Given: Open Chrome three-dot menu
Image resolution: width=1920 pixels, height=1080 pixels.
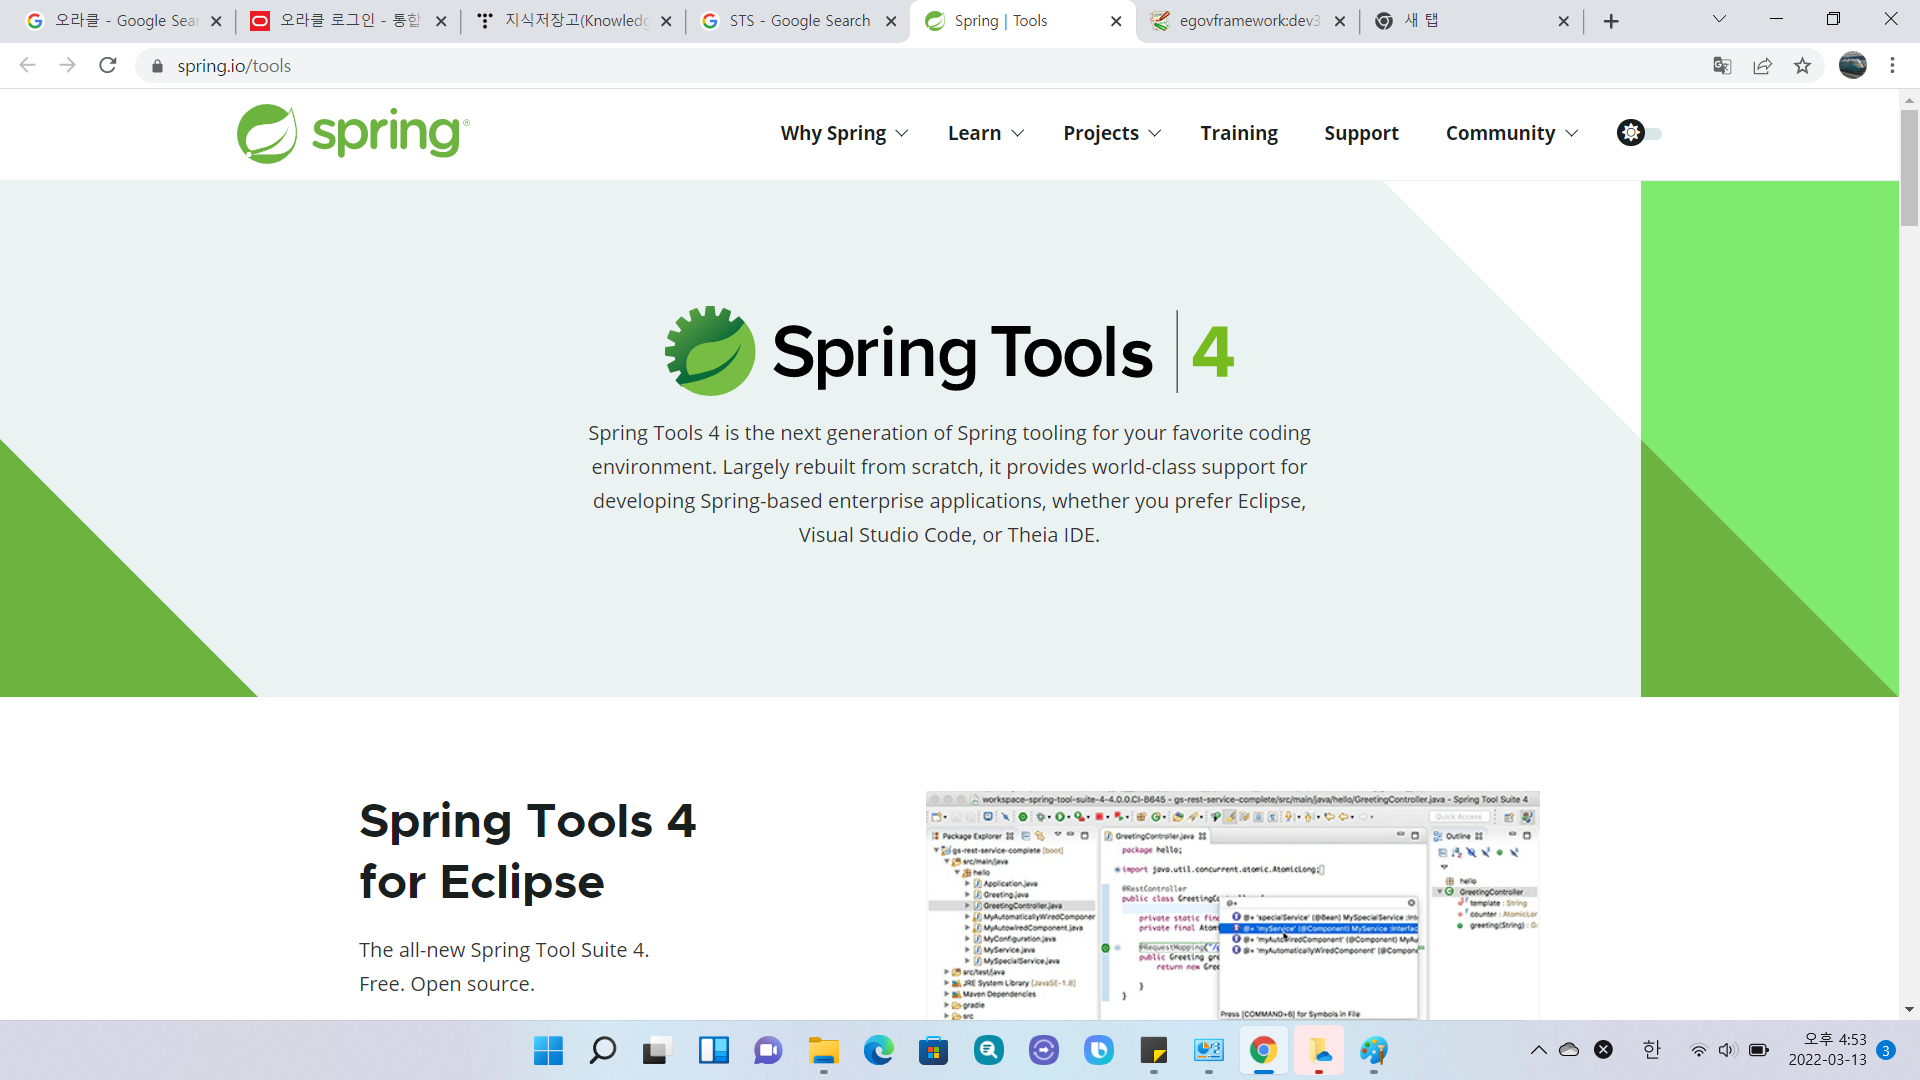Looking at the screenshot, I should 1892,66.
